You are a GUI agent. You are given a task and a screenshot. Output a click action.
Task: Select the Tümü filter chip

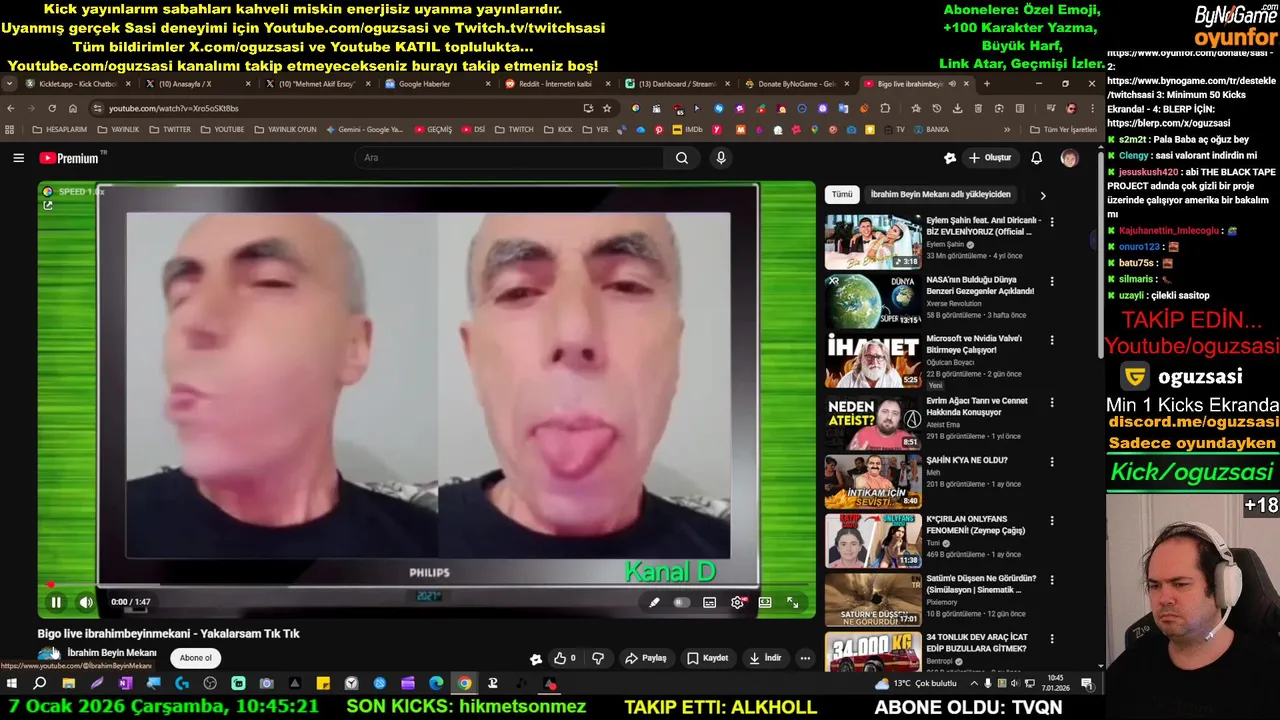click(x=842, y=195)
